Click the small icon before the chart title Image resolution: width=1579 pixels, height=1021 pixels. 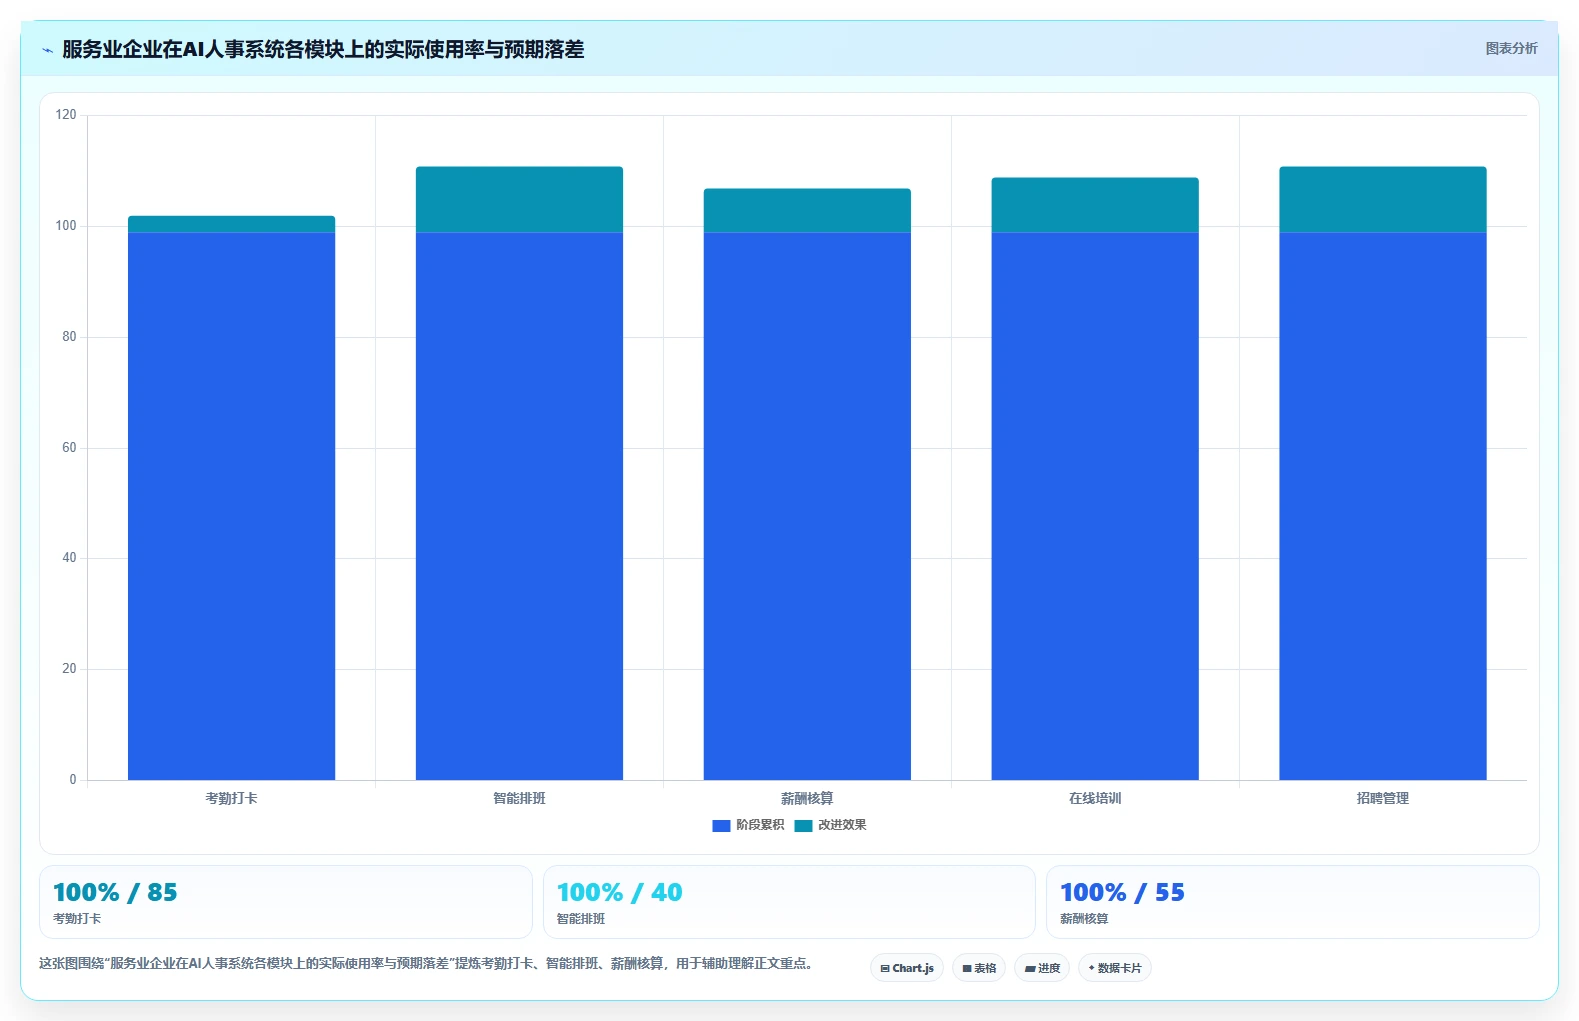(x=47, y=50)
